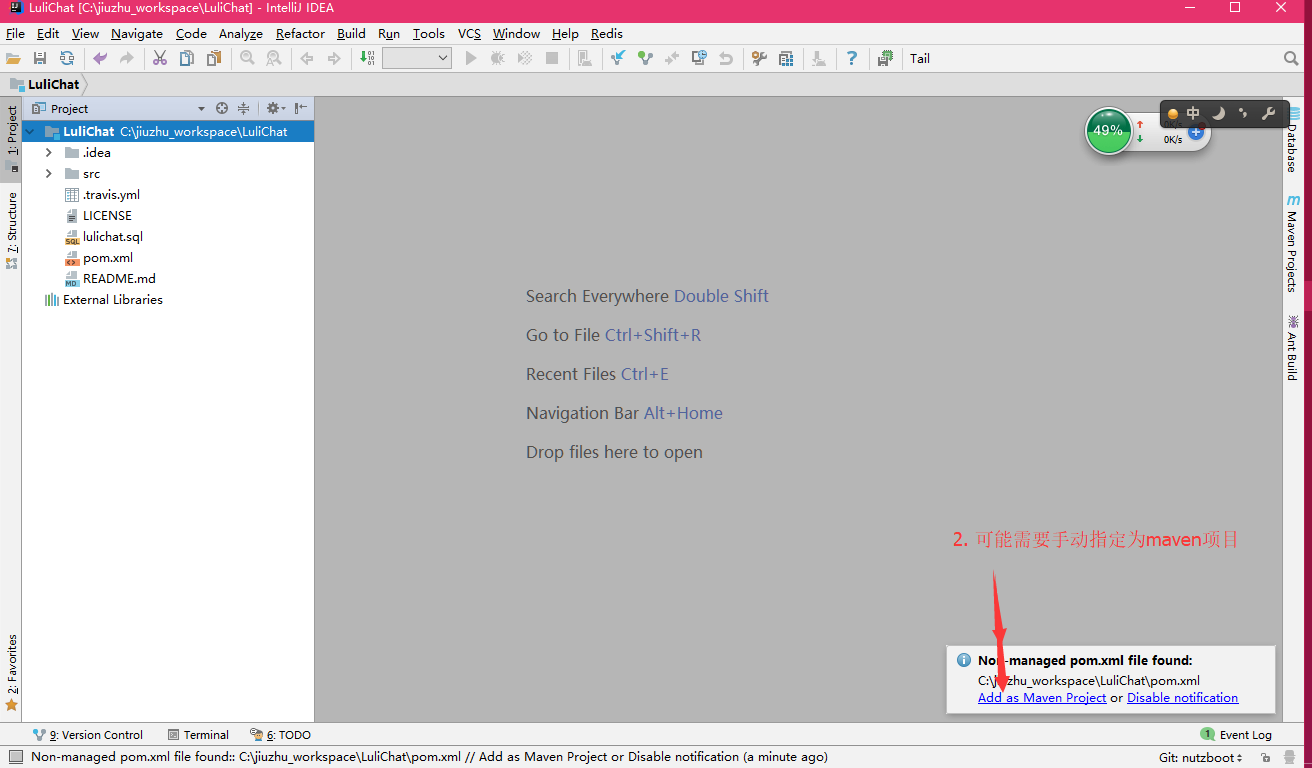Click the Paste clipboard icon
The height and width of the screenshot is (768, 1312).
[x=214, y=59]
